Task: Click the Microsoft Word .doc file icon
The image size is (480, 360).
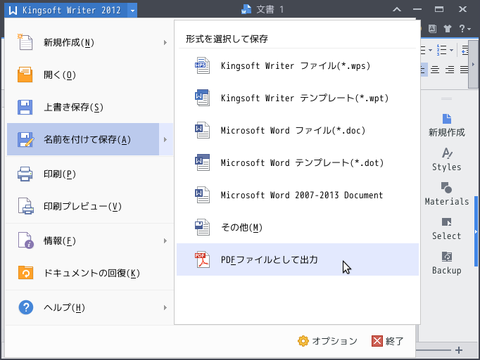Action: (x=202, y=130)
